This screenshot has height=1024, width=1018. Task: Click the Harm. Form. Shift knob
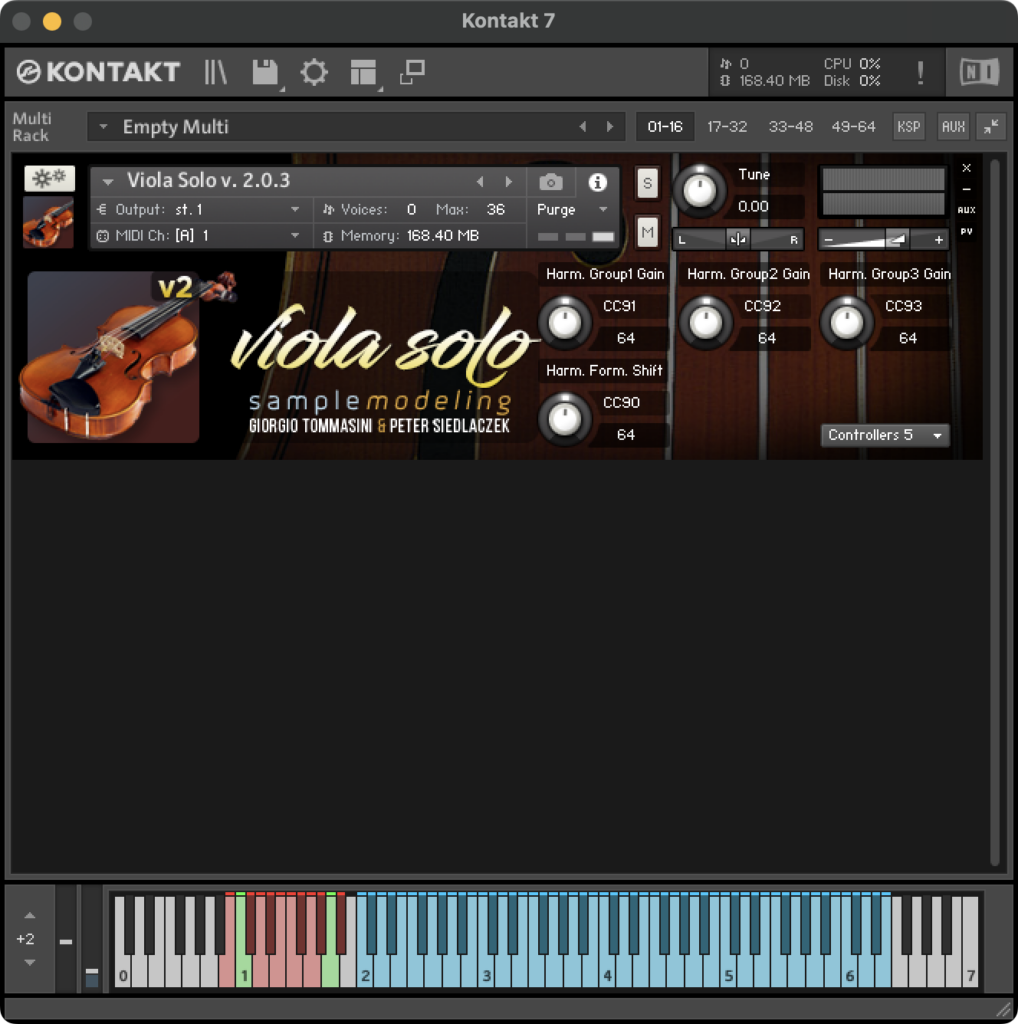pyautogui.click(x=565, y=419)
